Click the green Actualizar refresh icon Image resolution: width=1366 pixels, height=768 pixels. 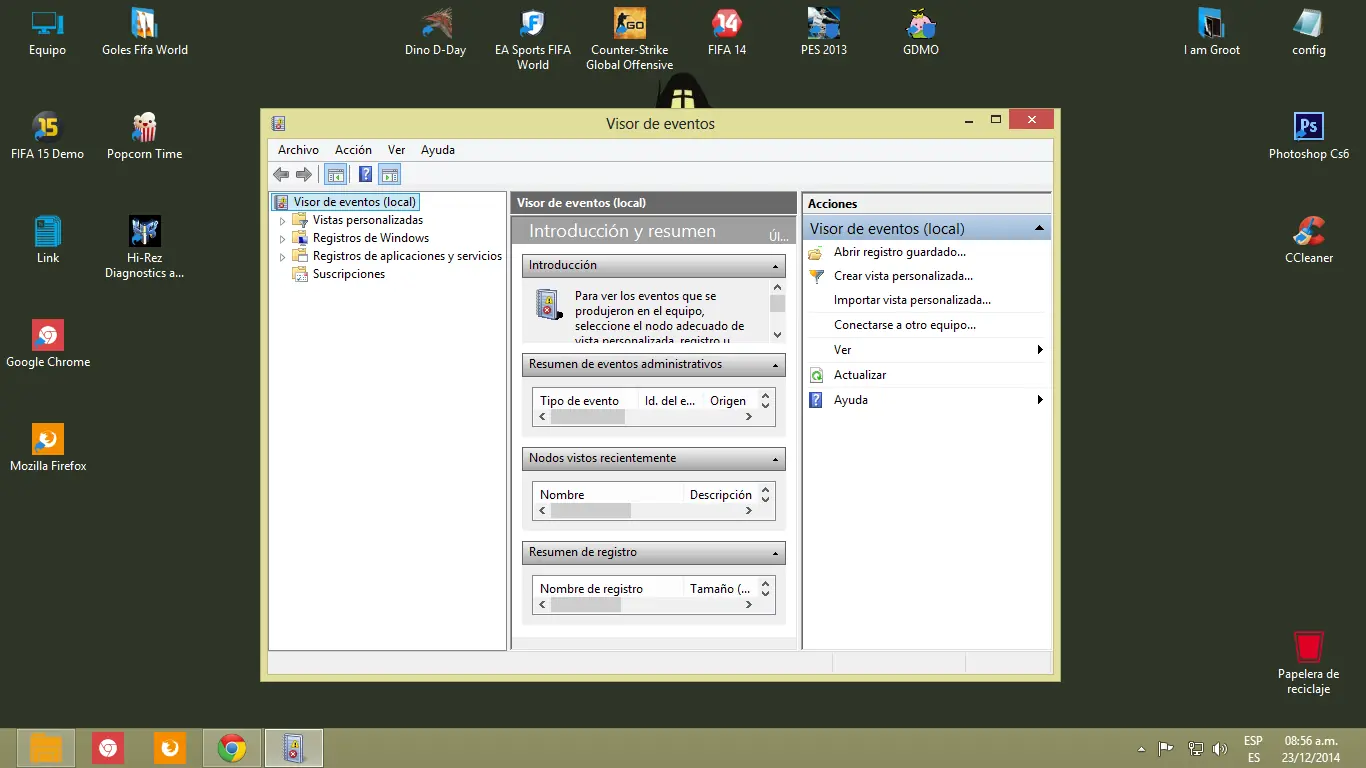pos(816,375)
